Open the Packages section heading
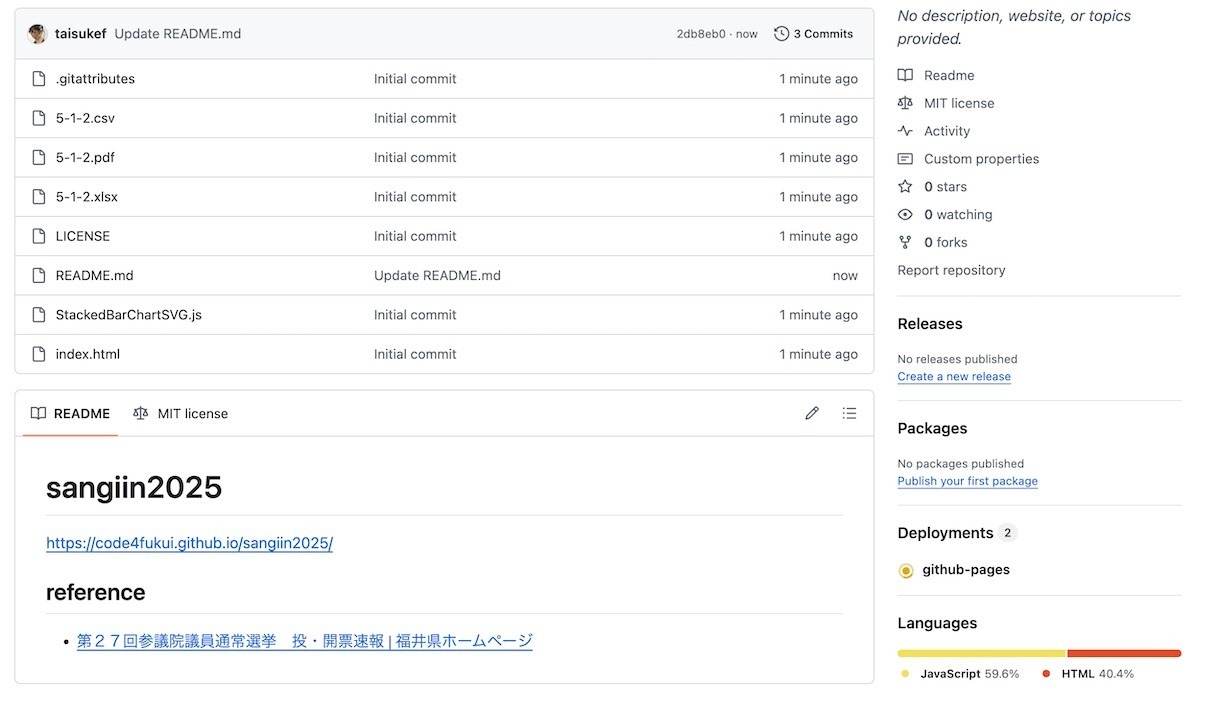This screenshot has height=710, width=1220. click(932, 429)
